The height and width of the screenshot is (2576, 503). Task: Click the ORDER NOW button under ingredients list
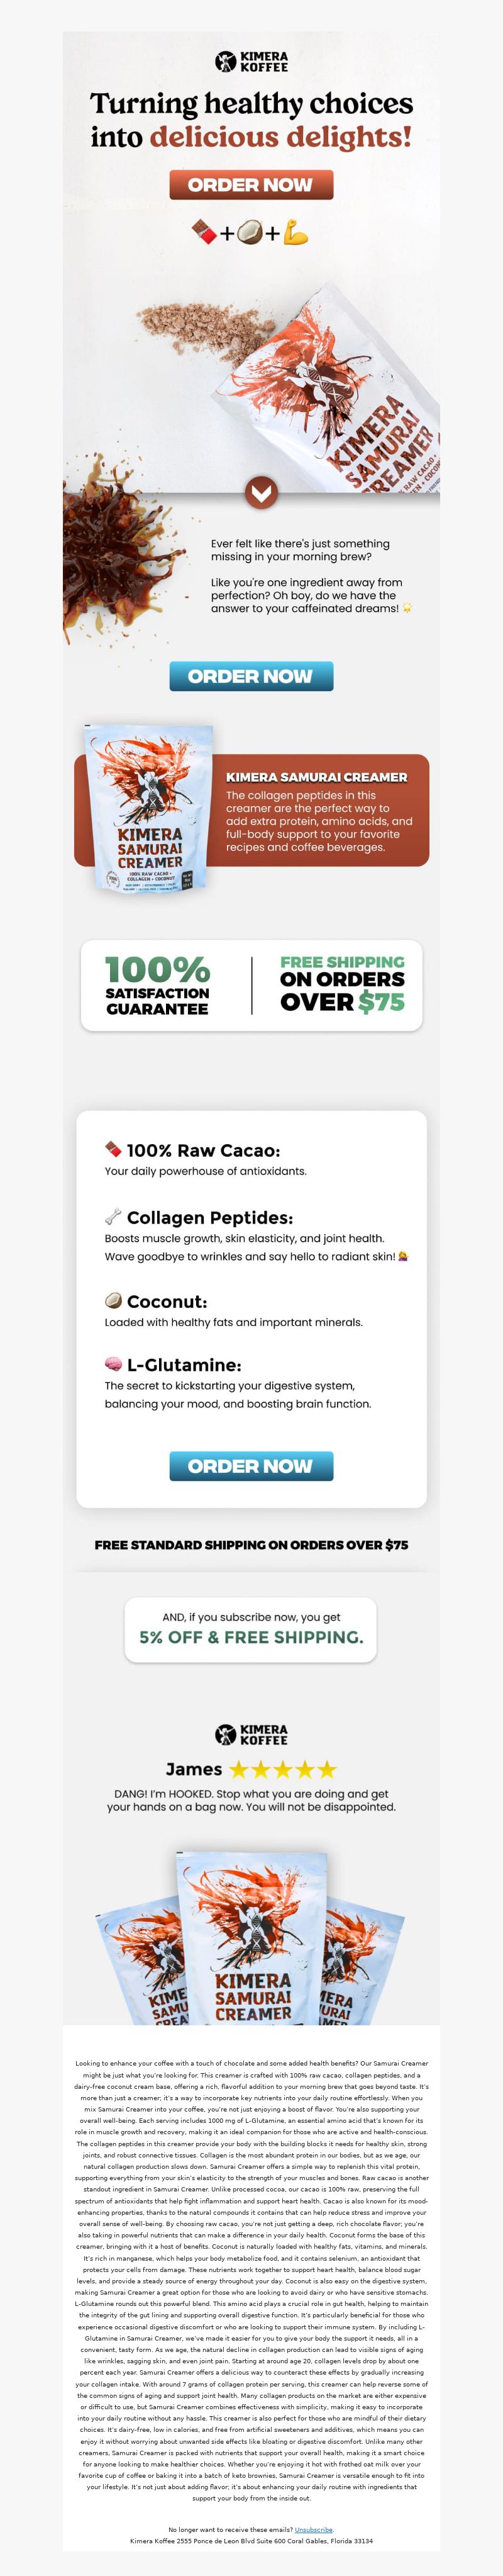(251, 1466)
